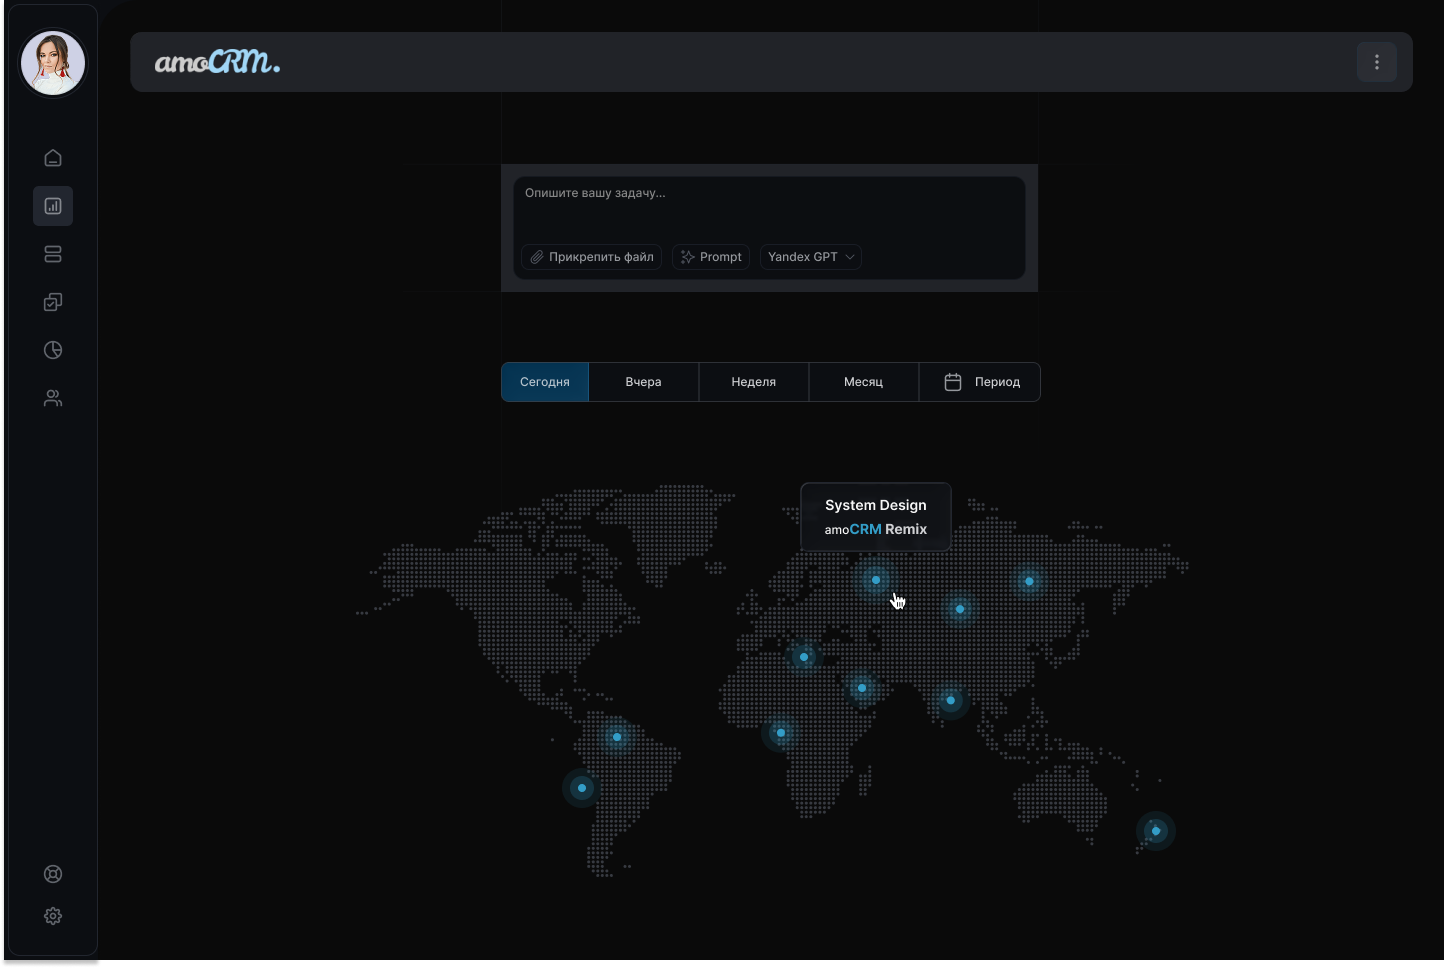Viewport: 1444px width, 968px height.
Task: Select the Неделя tab
Action: [x=754, y=382]
